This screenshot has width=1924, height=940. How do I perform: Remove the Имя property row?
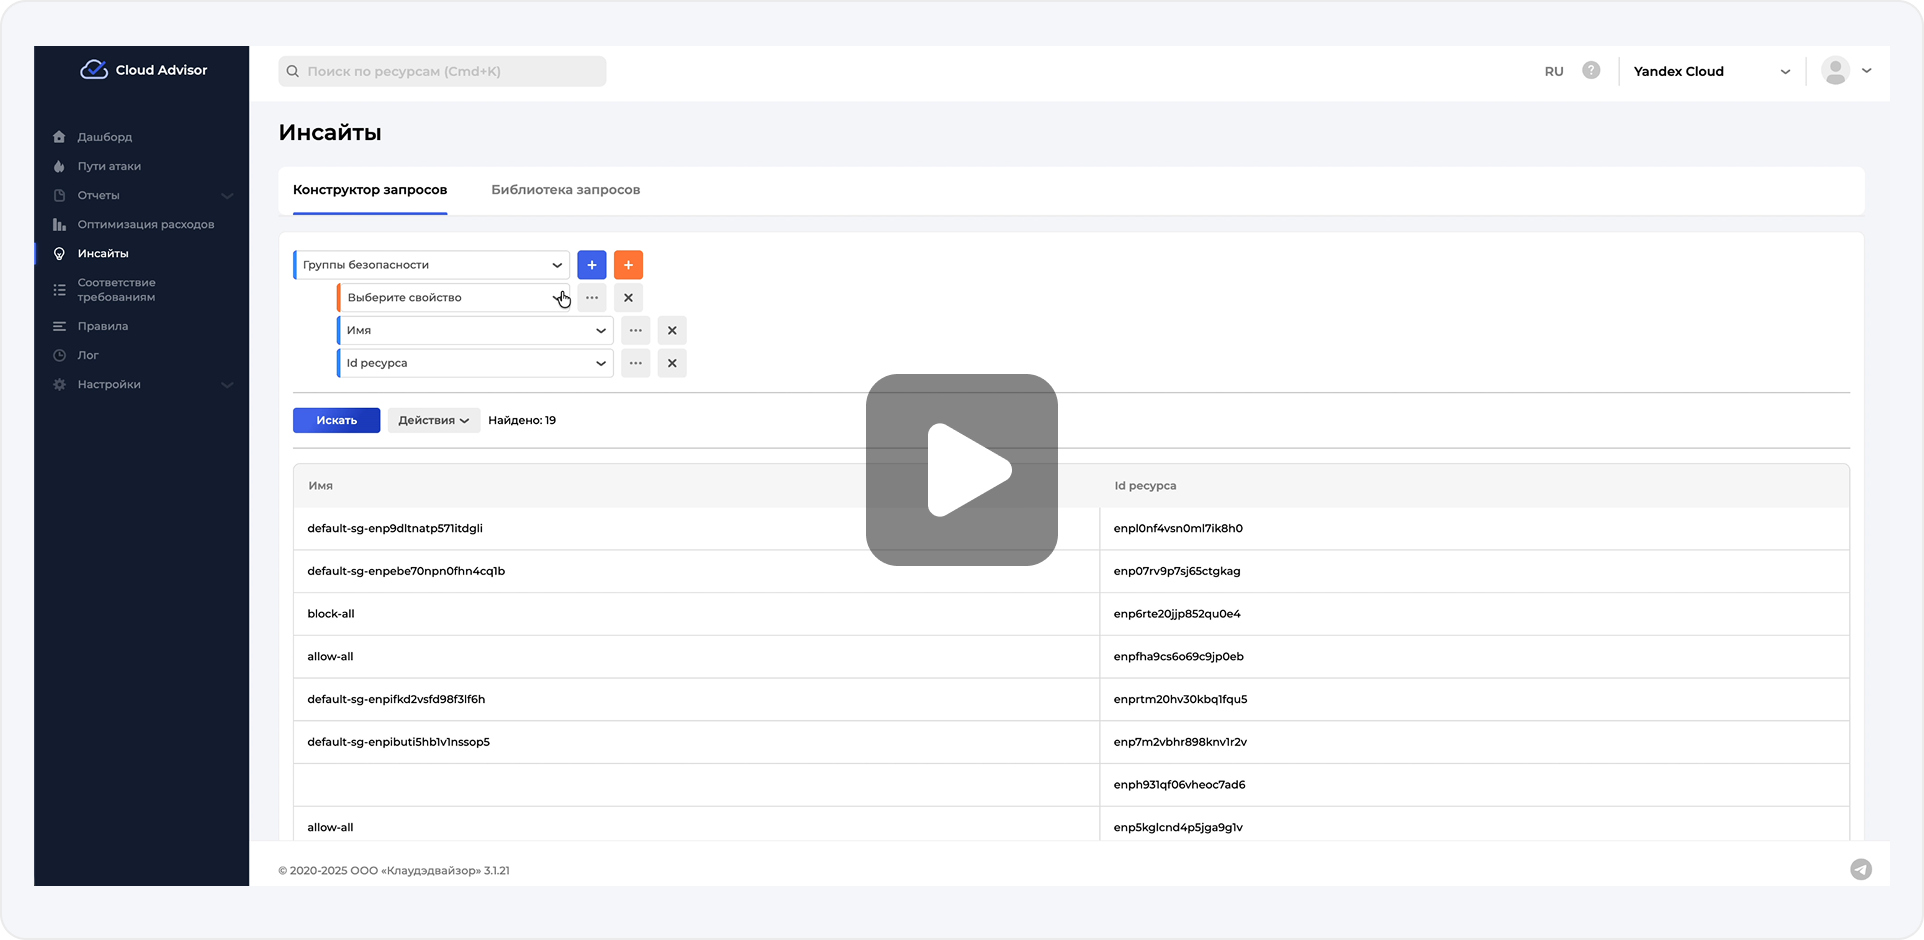[672, 330]
